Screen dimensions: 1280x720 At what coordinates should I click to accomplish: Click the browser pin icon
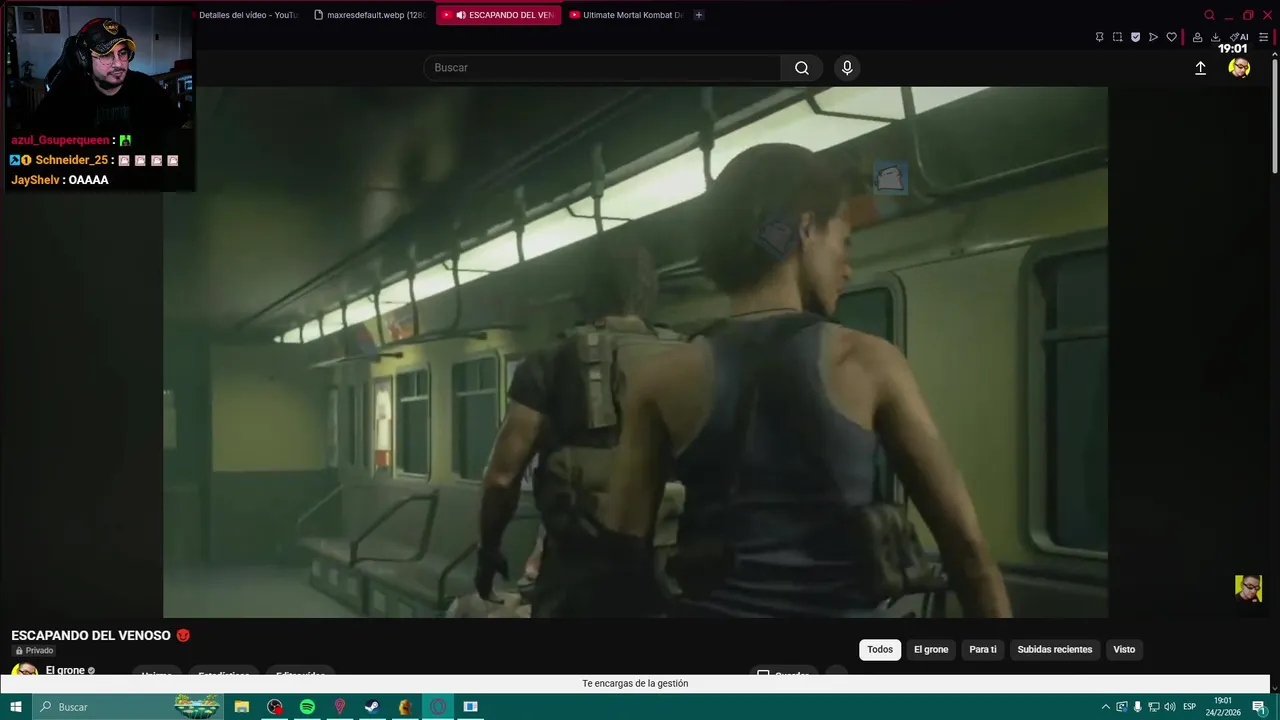tap(1099, 37)
